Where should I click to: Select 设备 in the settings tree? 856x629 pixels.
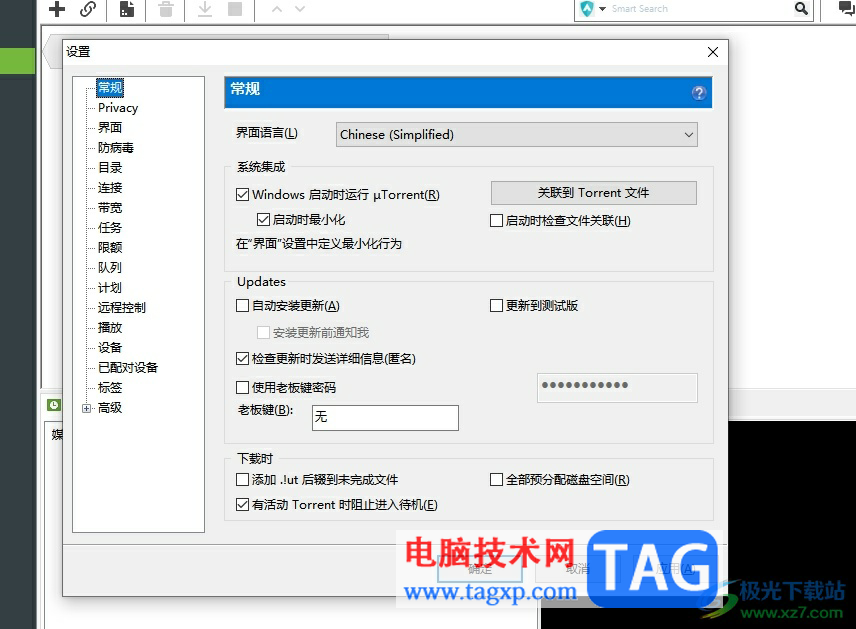point(110,347)
